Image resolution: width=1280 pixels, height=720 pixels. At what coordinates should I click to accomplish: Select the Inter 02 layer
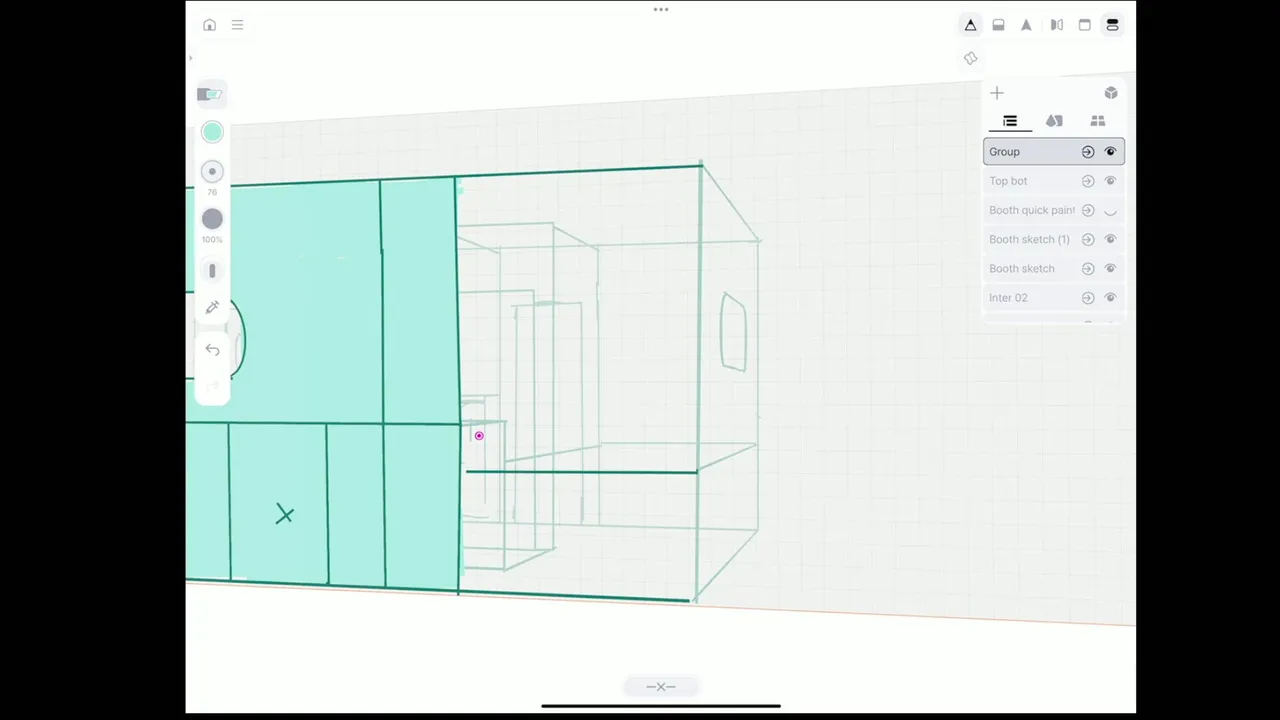[x=1054, y=298]
